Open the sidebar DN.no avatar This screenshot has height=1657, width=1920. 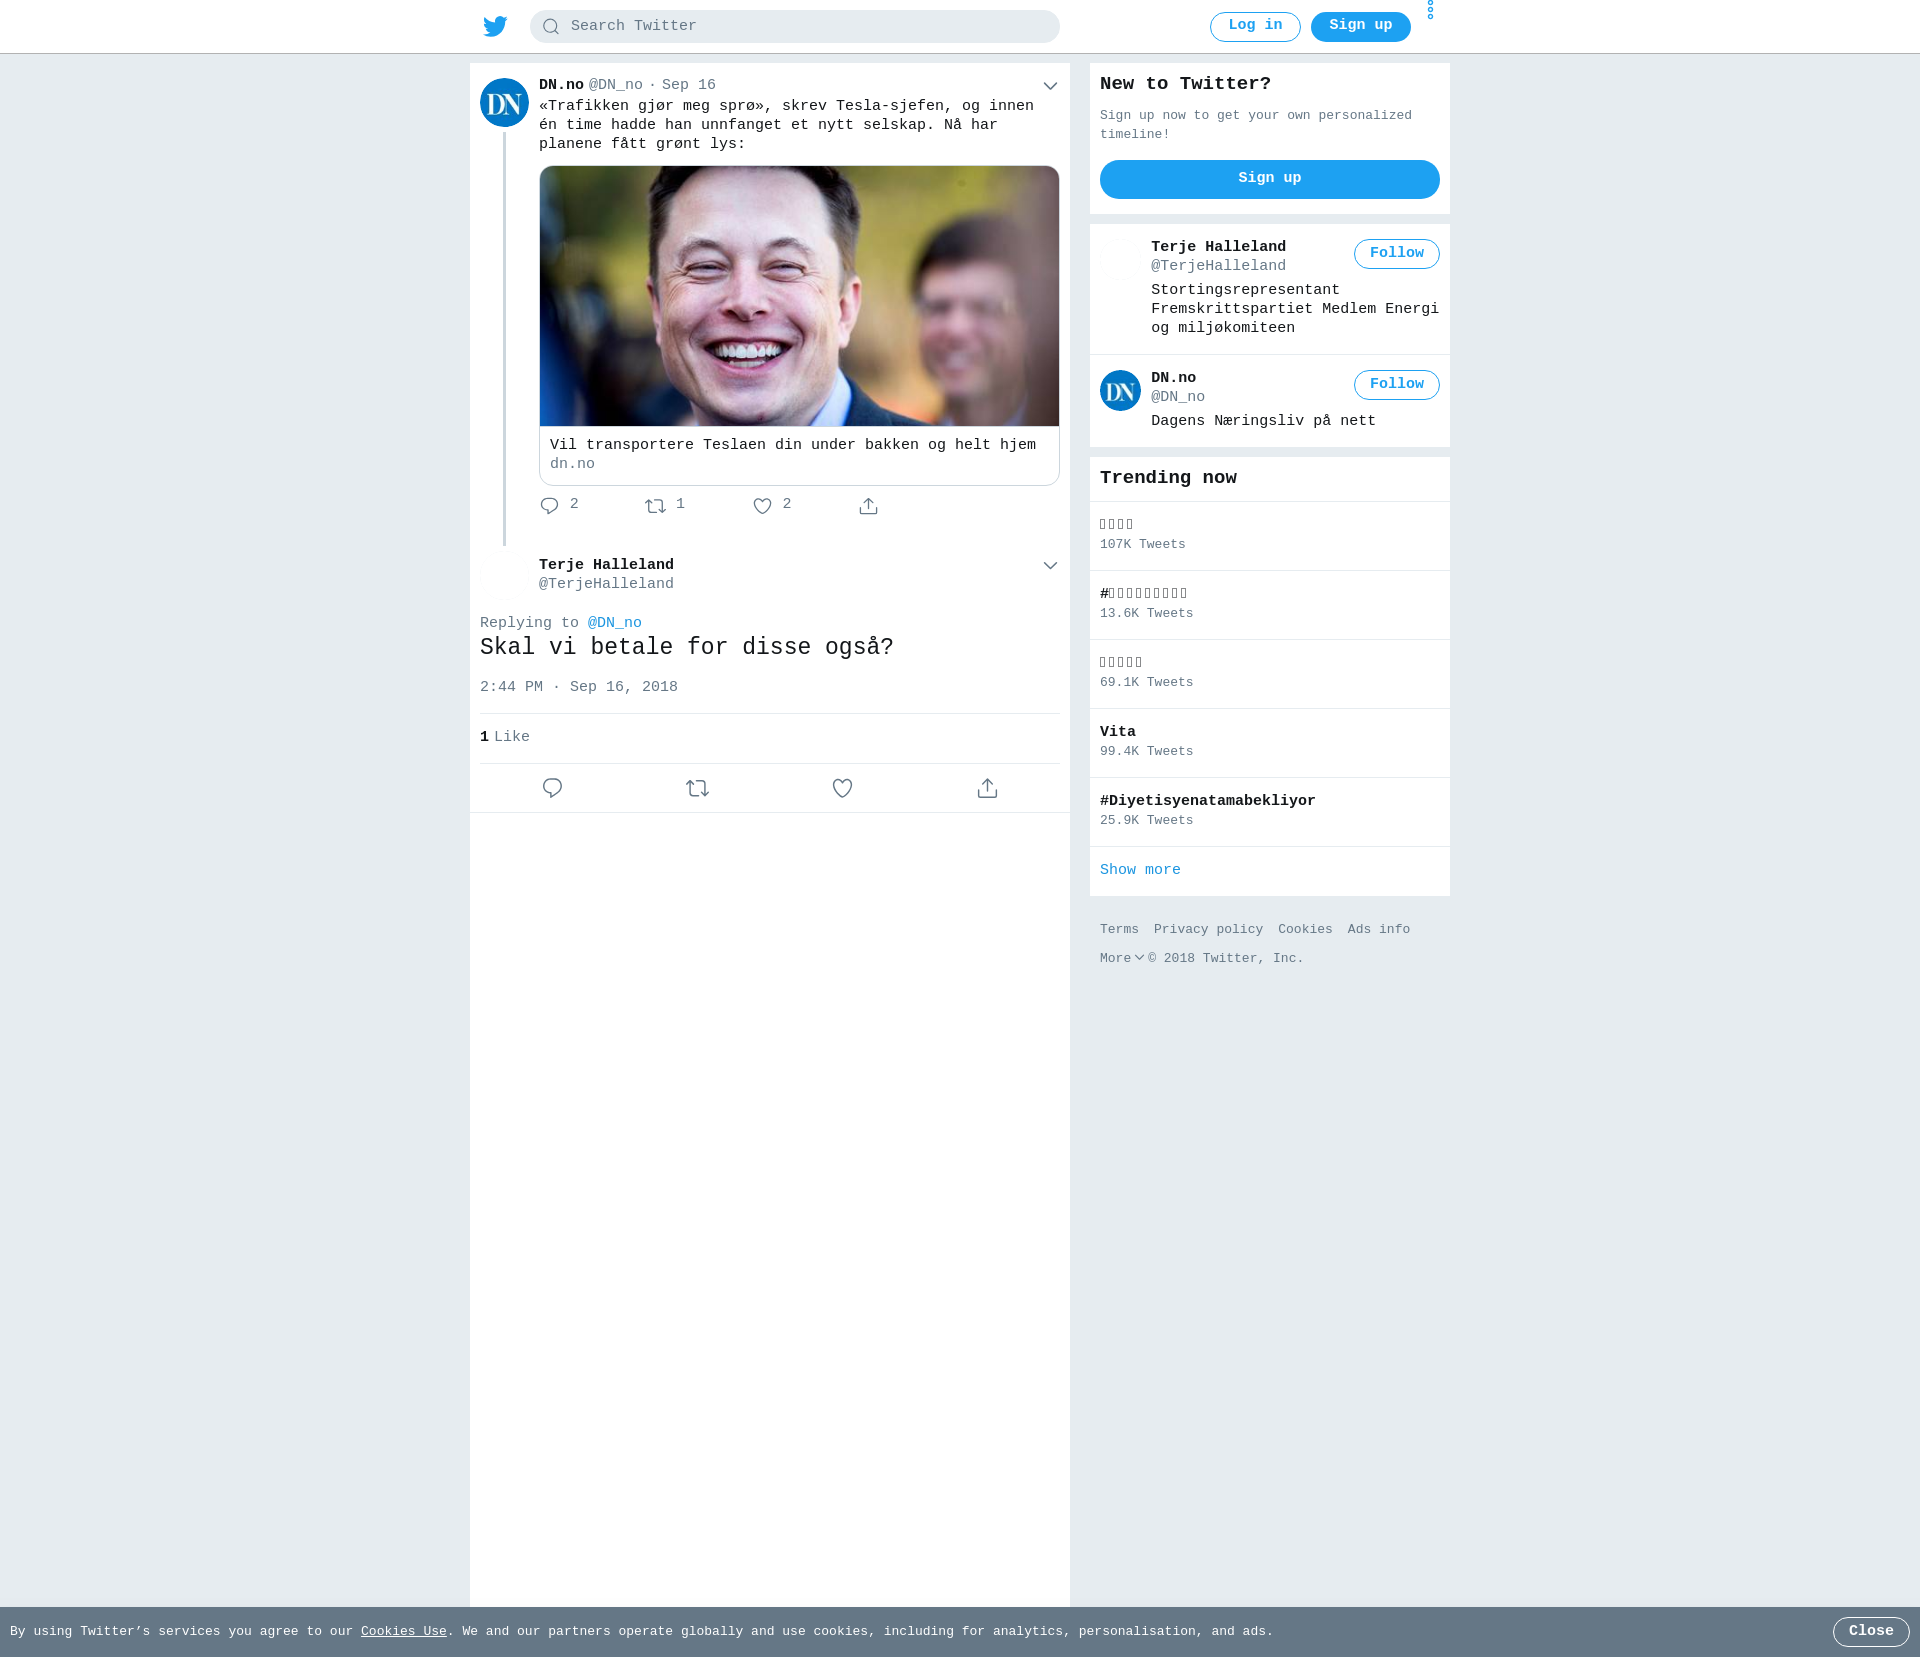coord(1120,390)
